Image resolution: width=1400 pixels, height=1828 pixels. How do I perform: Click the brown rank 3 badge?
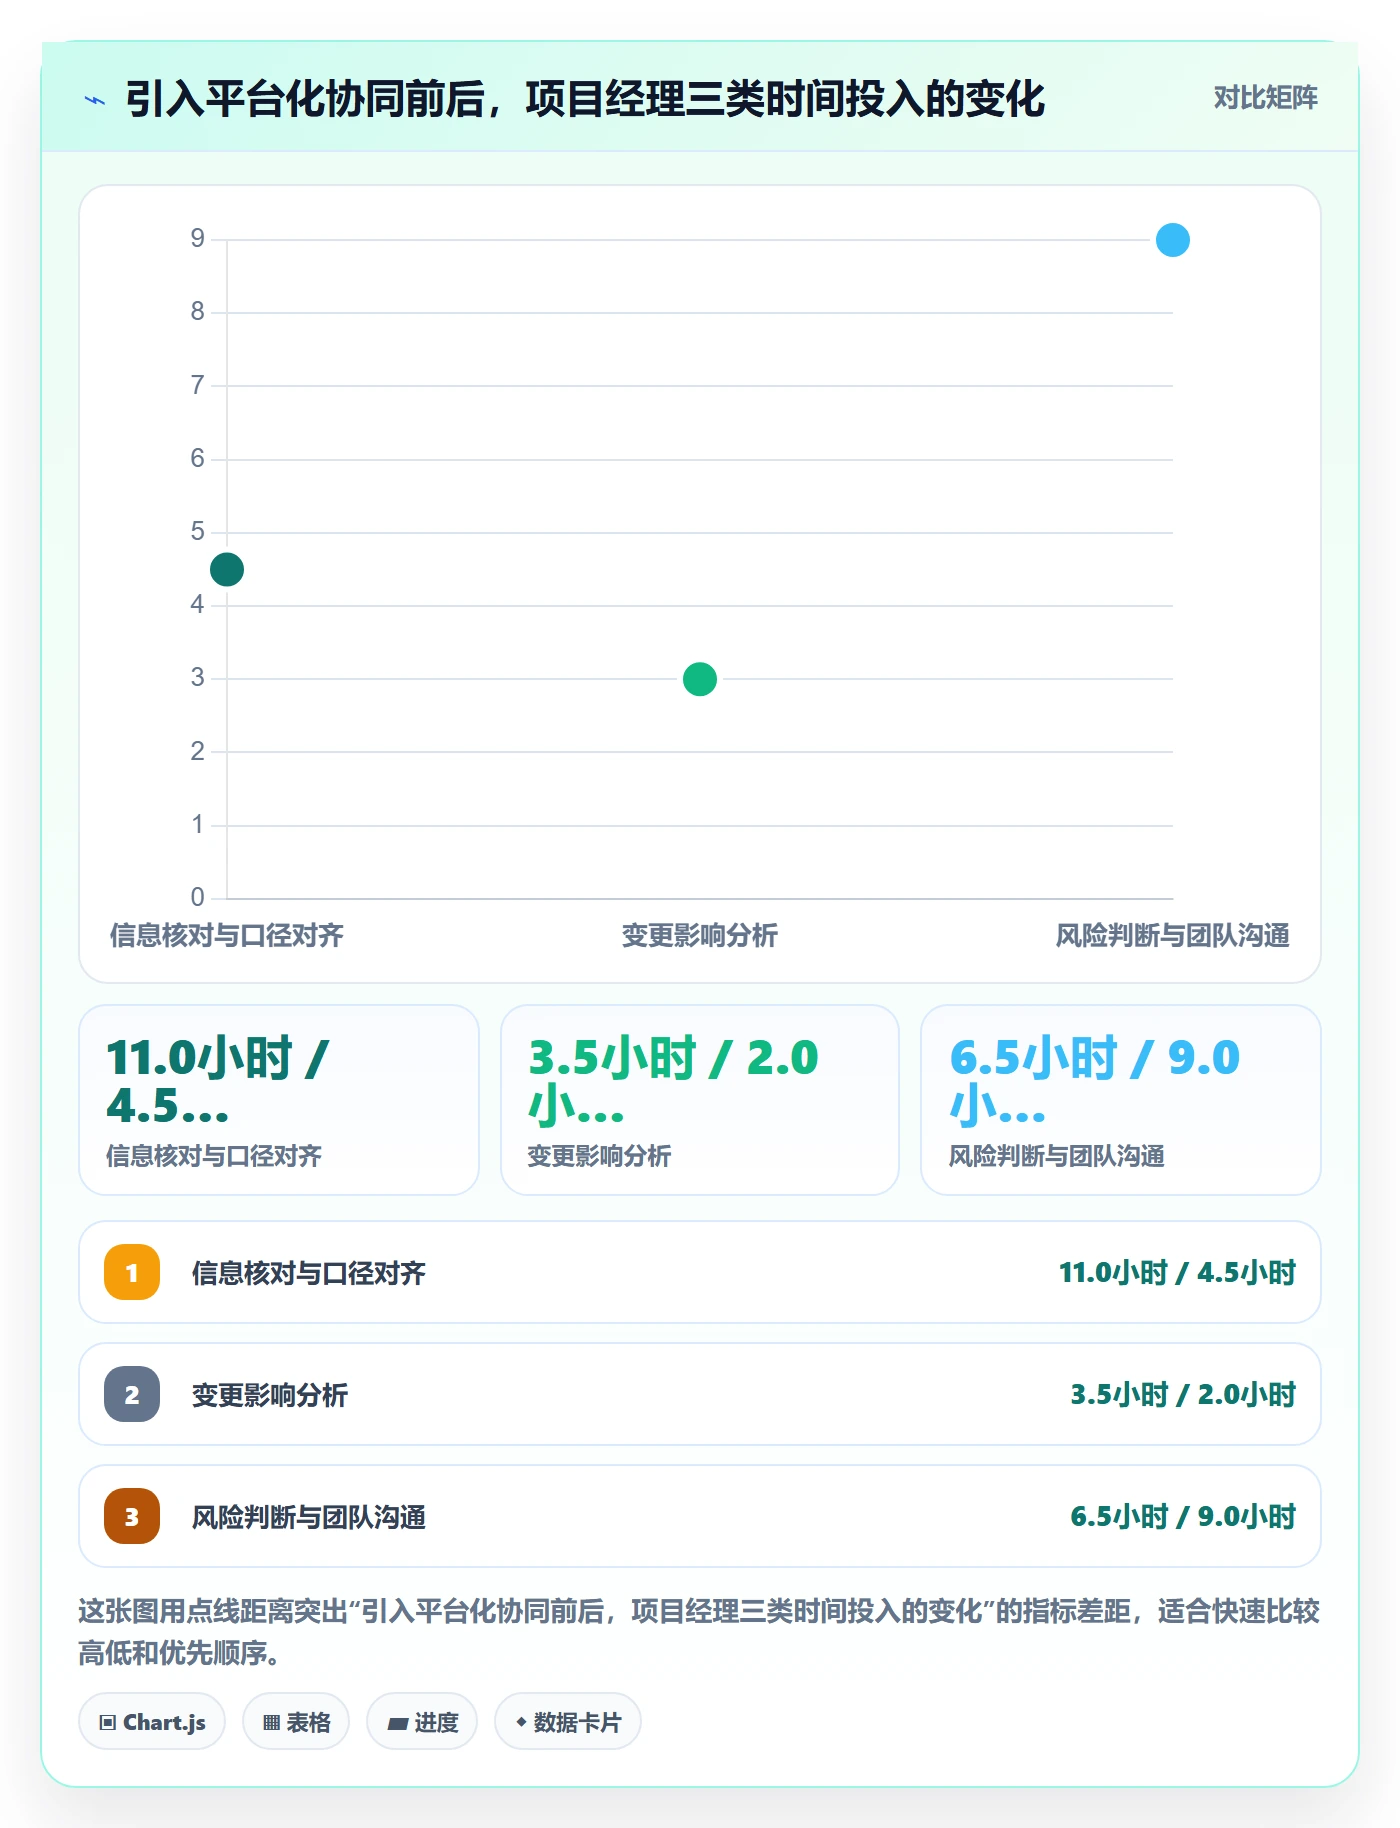132,1516
